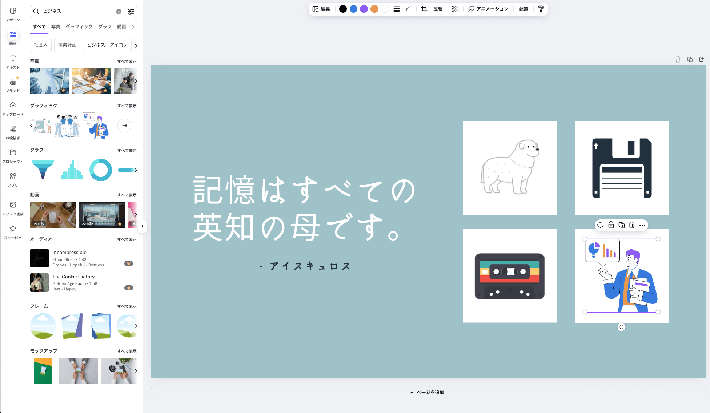Switch to the 写真 tab
Image resolution: width=710 pixels, height=413 pixels.
[x=57, y=27]
